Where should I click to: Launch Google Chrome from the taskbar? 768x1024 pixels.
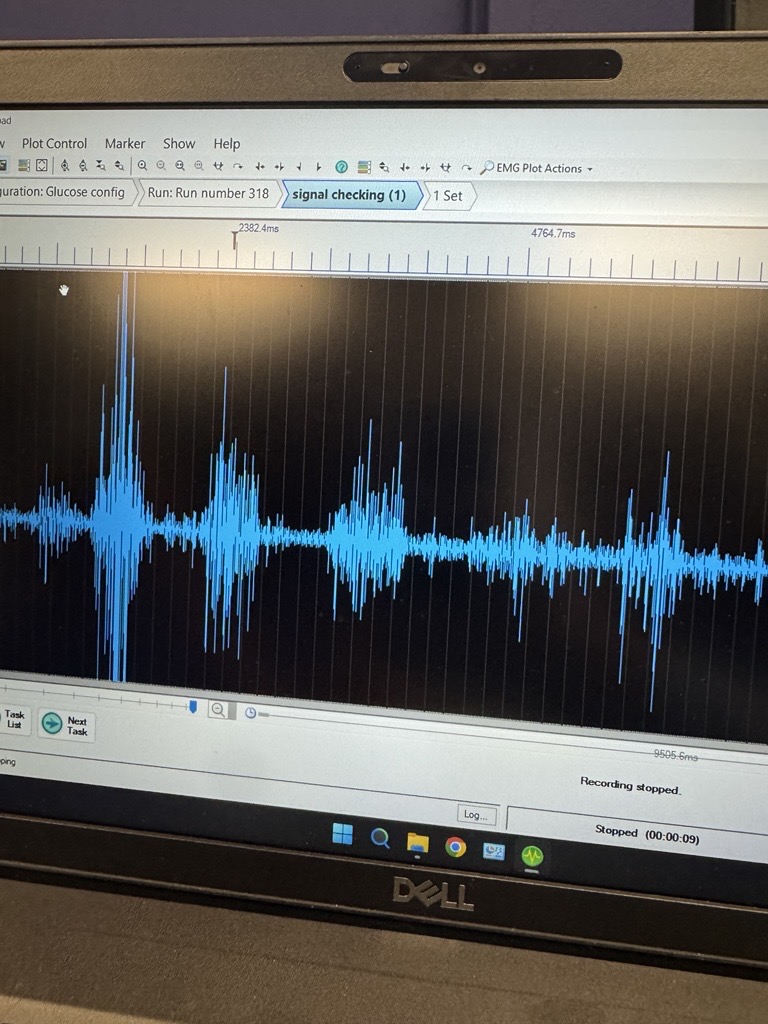[456, 847]
